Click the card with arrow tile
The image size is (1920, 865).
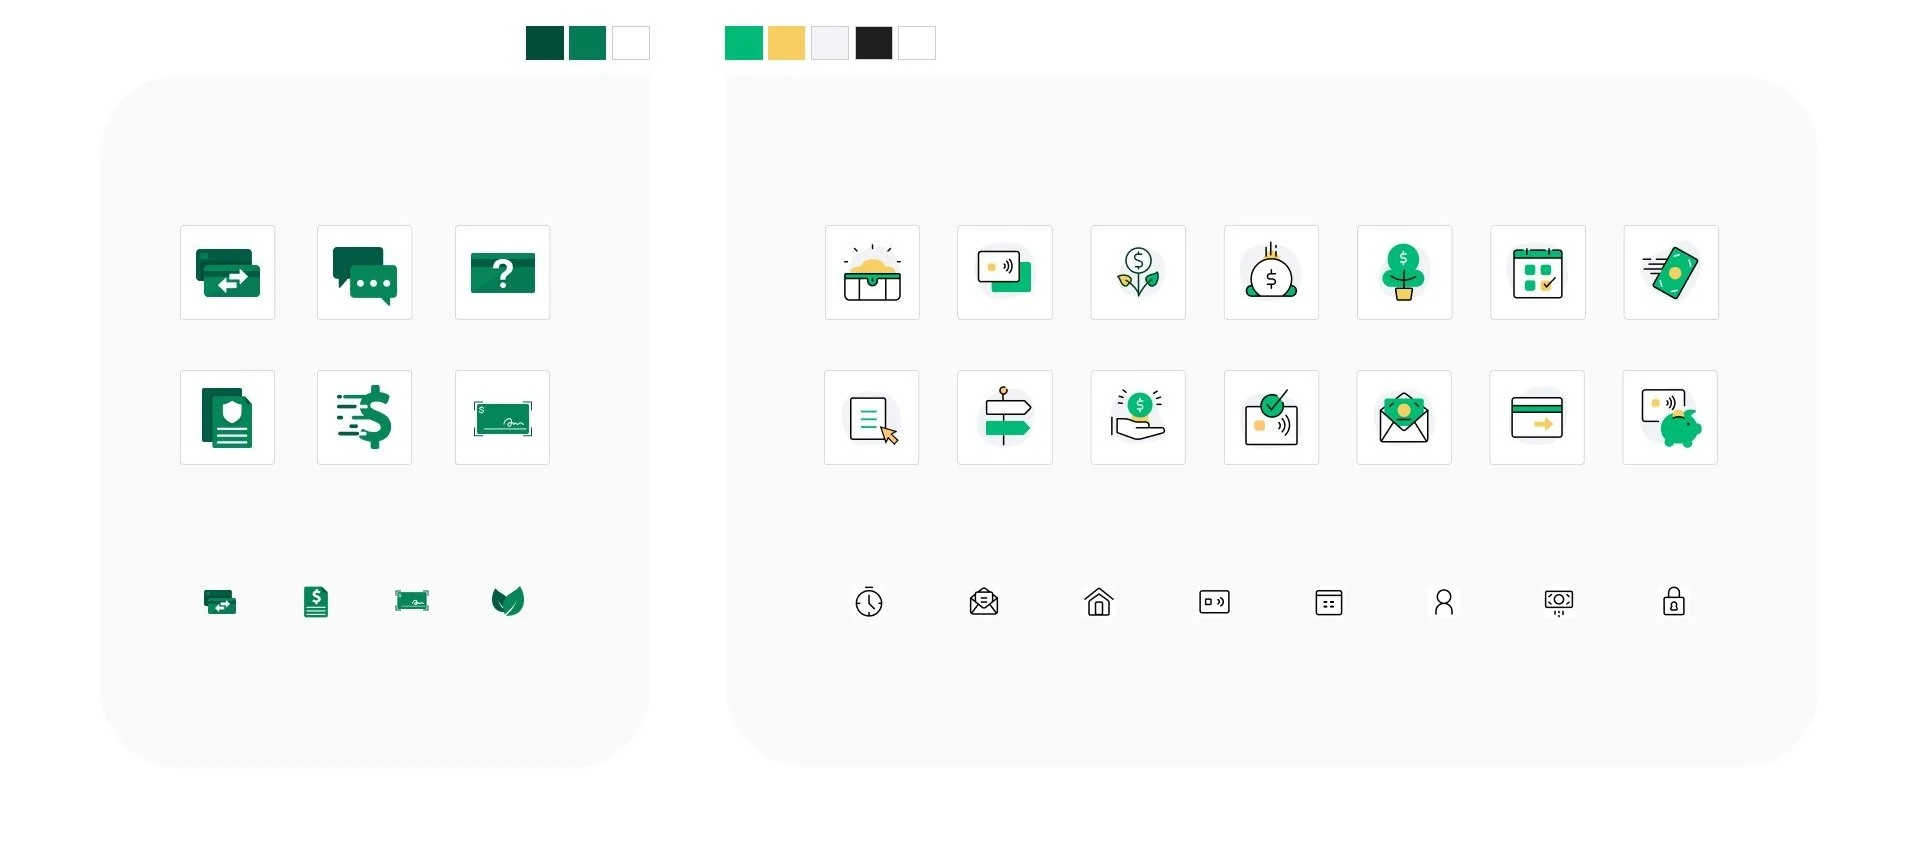(x=1537, y=417)
